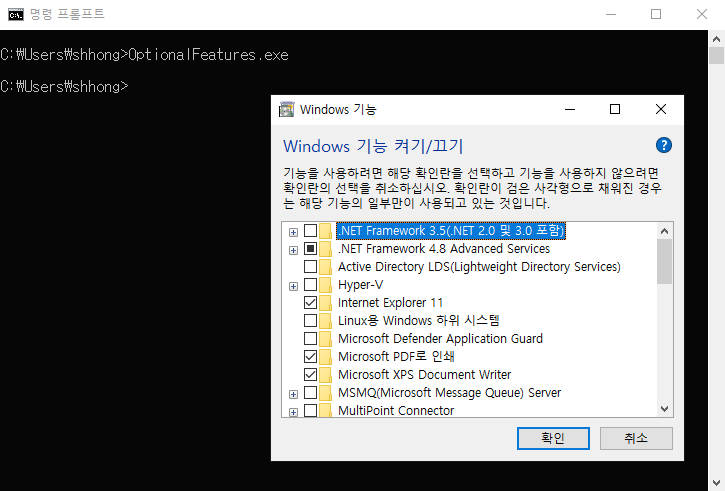725x491 pixels.
Task: Select the Active Directory LDS item label
Action: point(479,267)
